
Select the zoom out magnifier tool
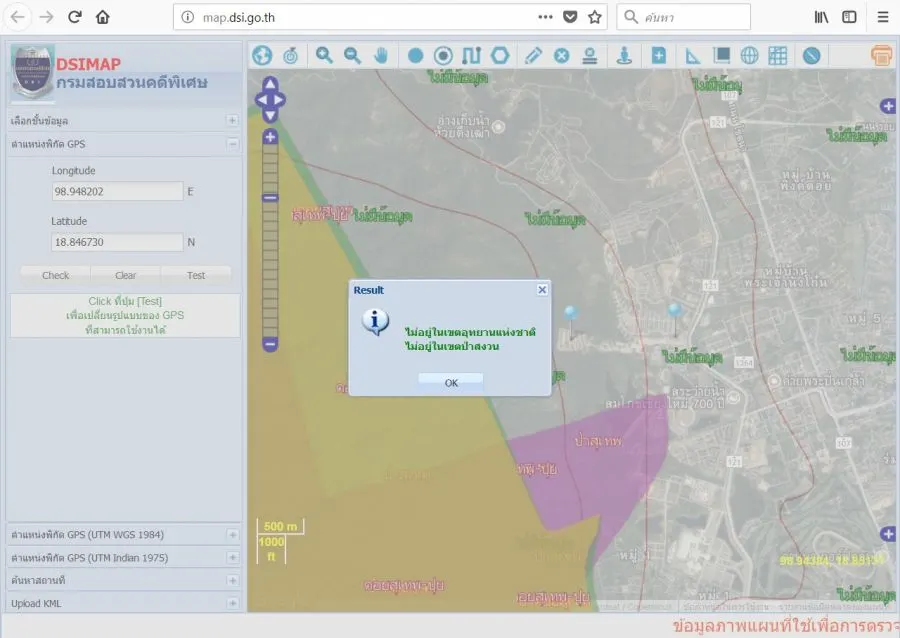pyautogui.click(x=352, y=55)
